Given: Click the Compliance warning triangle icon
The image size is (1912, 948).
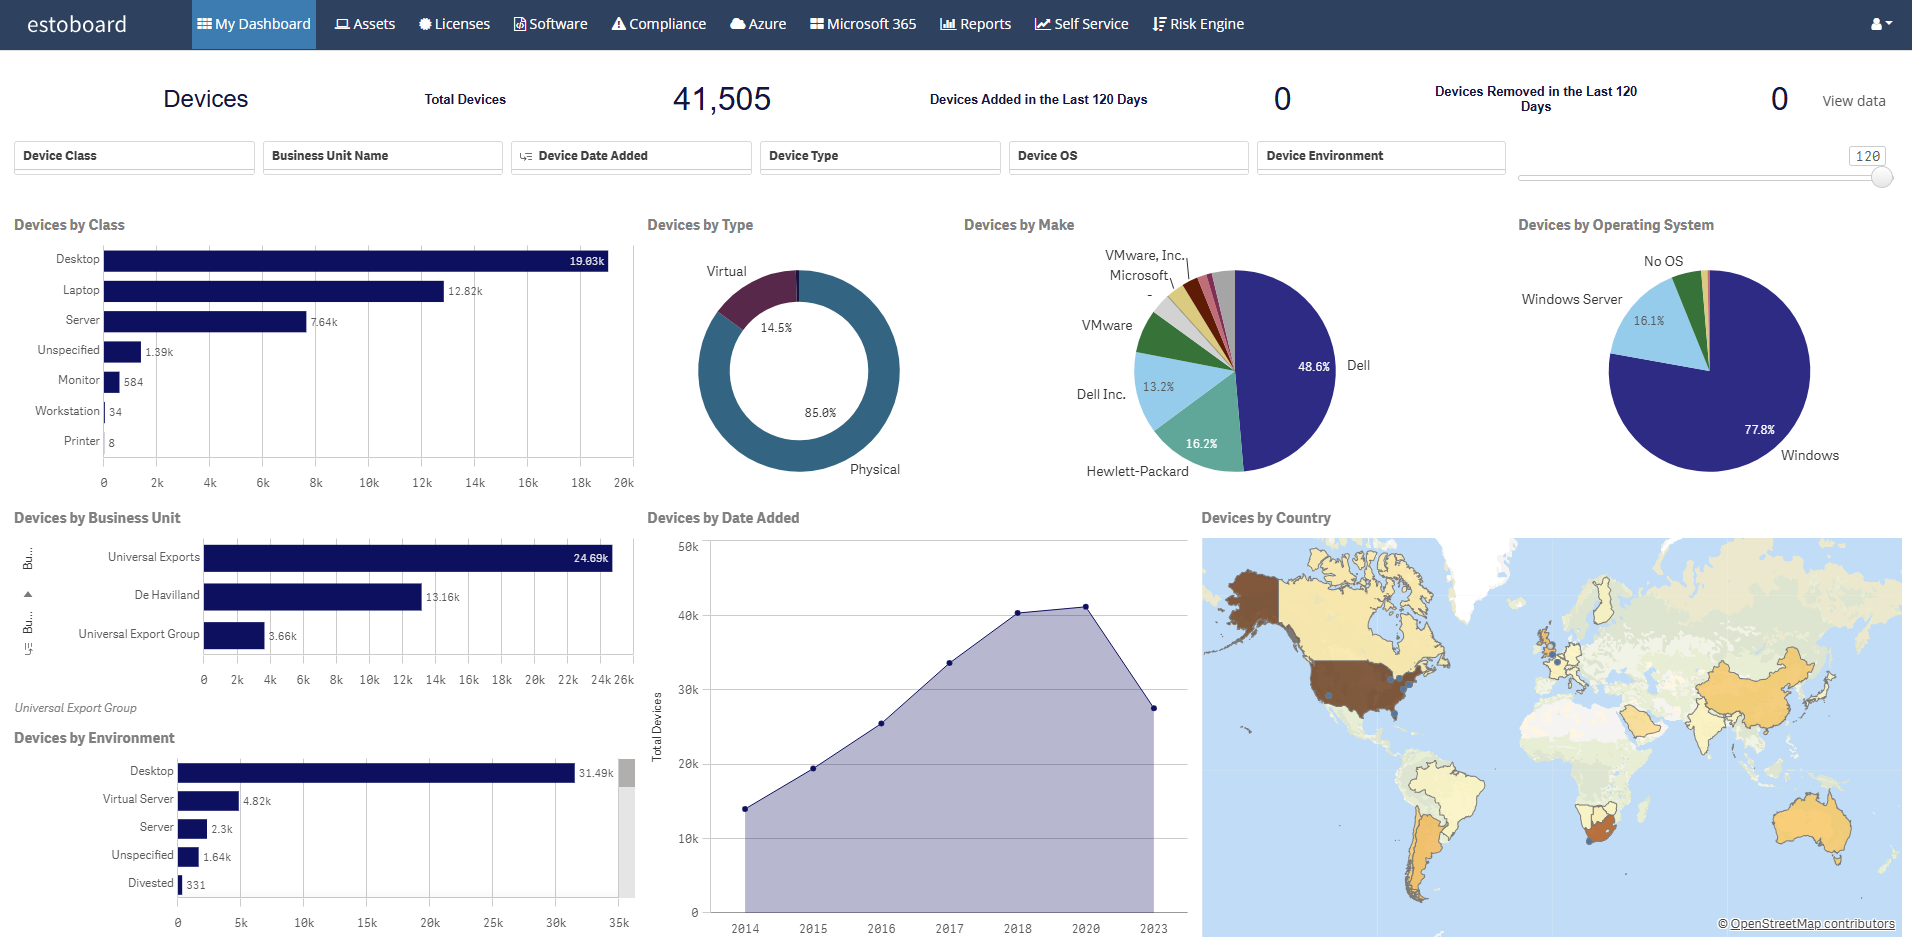Looking at the screenshot, I should (619, 24).
